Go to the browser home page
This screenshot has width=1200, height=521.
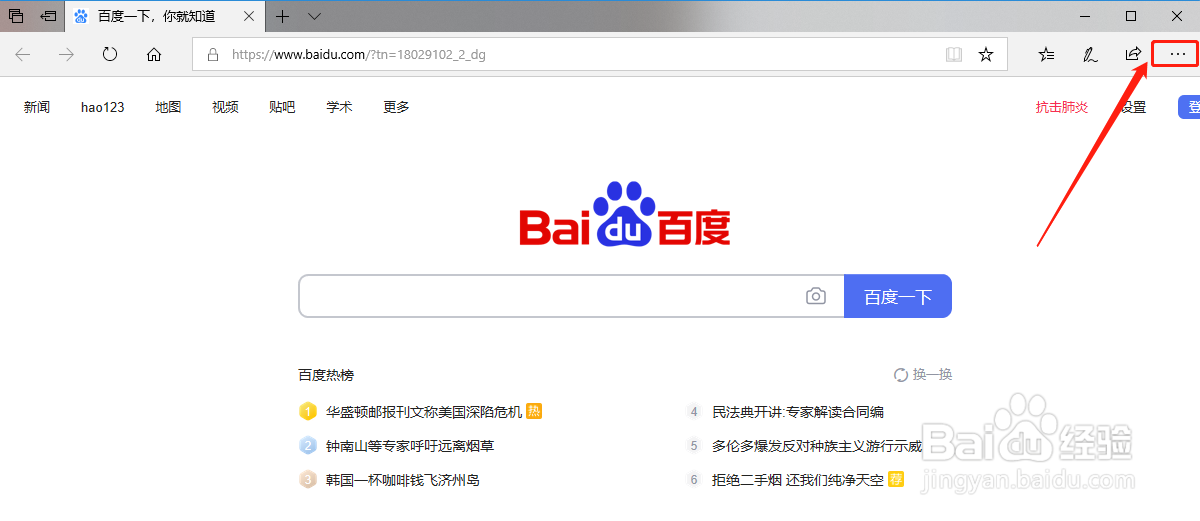pyautogui.click(x=154, y=55)
